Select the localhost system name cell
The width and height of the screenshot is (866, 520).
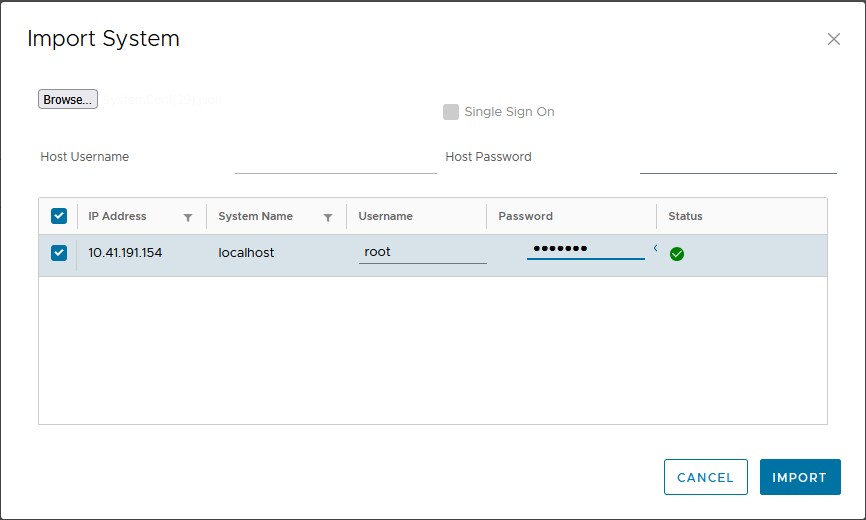point(246,253)
